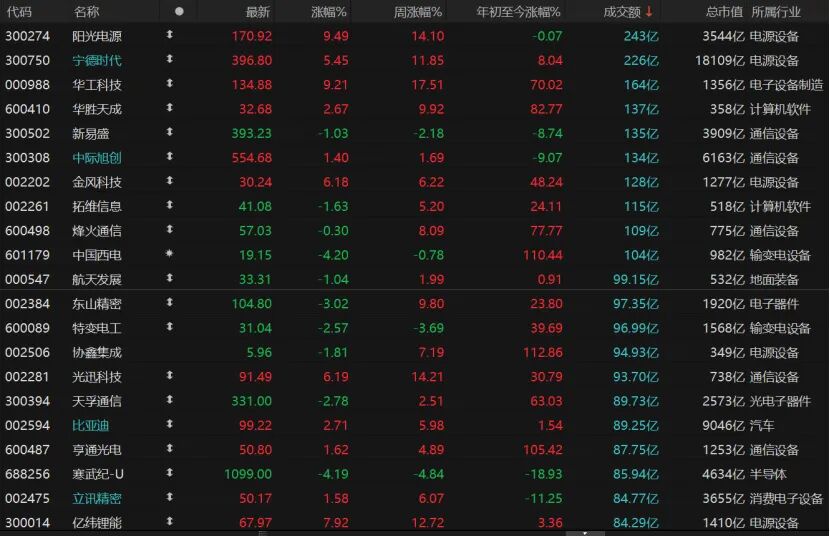Viewport: 830px width, 536px height.
Task: Click the marker icon beside 光迅科技
Action: (169, 377)
